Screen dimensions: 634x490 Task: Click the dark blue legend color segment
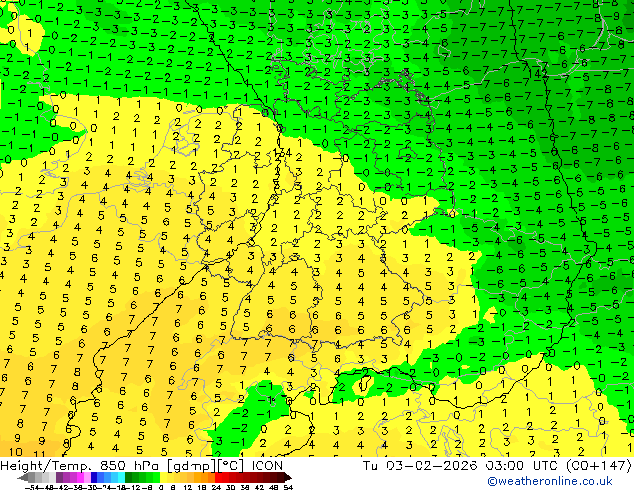[94, 478]
